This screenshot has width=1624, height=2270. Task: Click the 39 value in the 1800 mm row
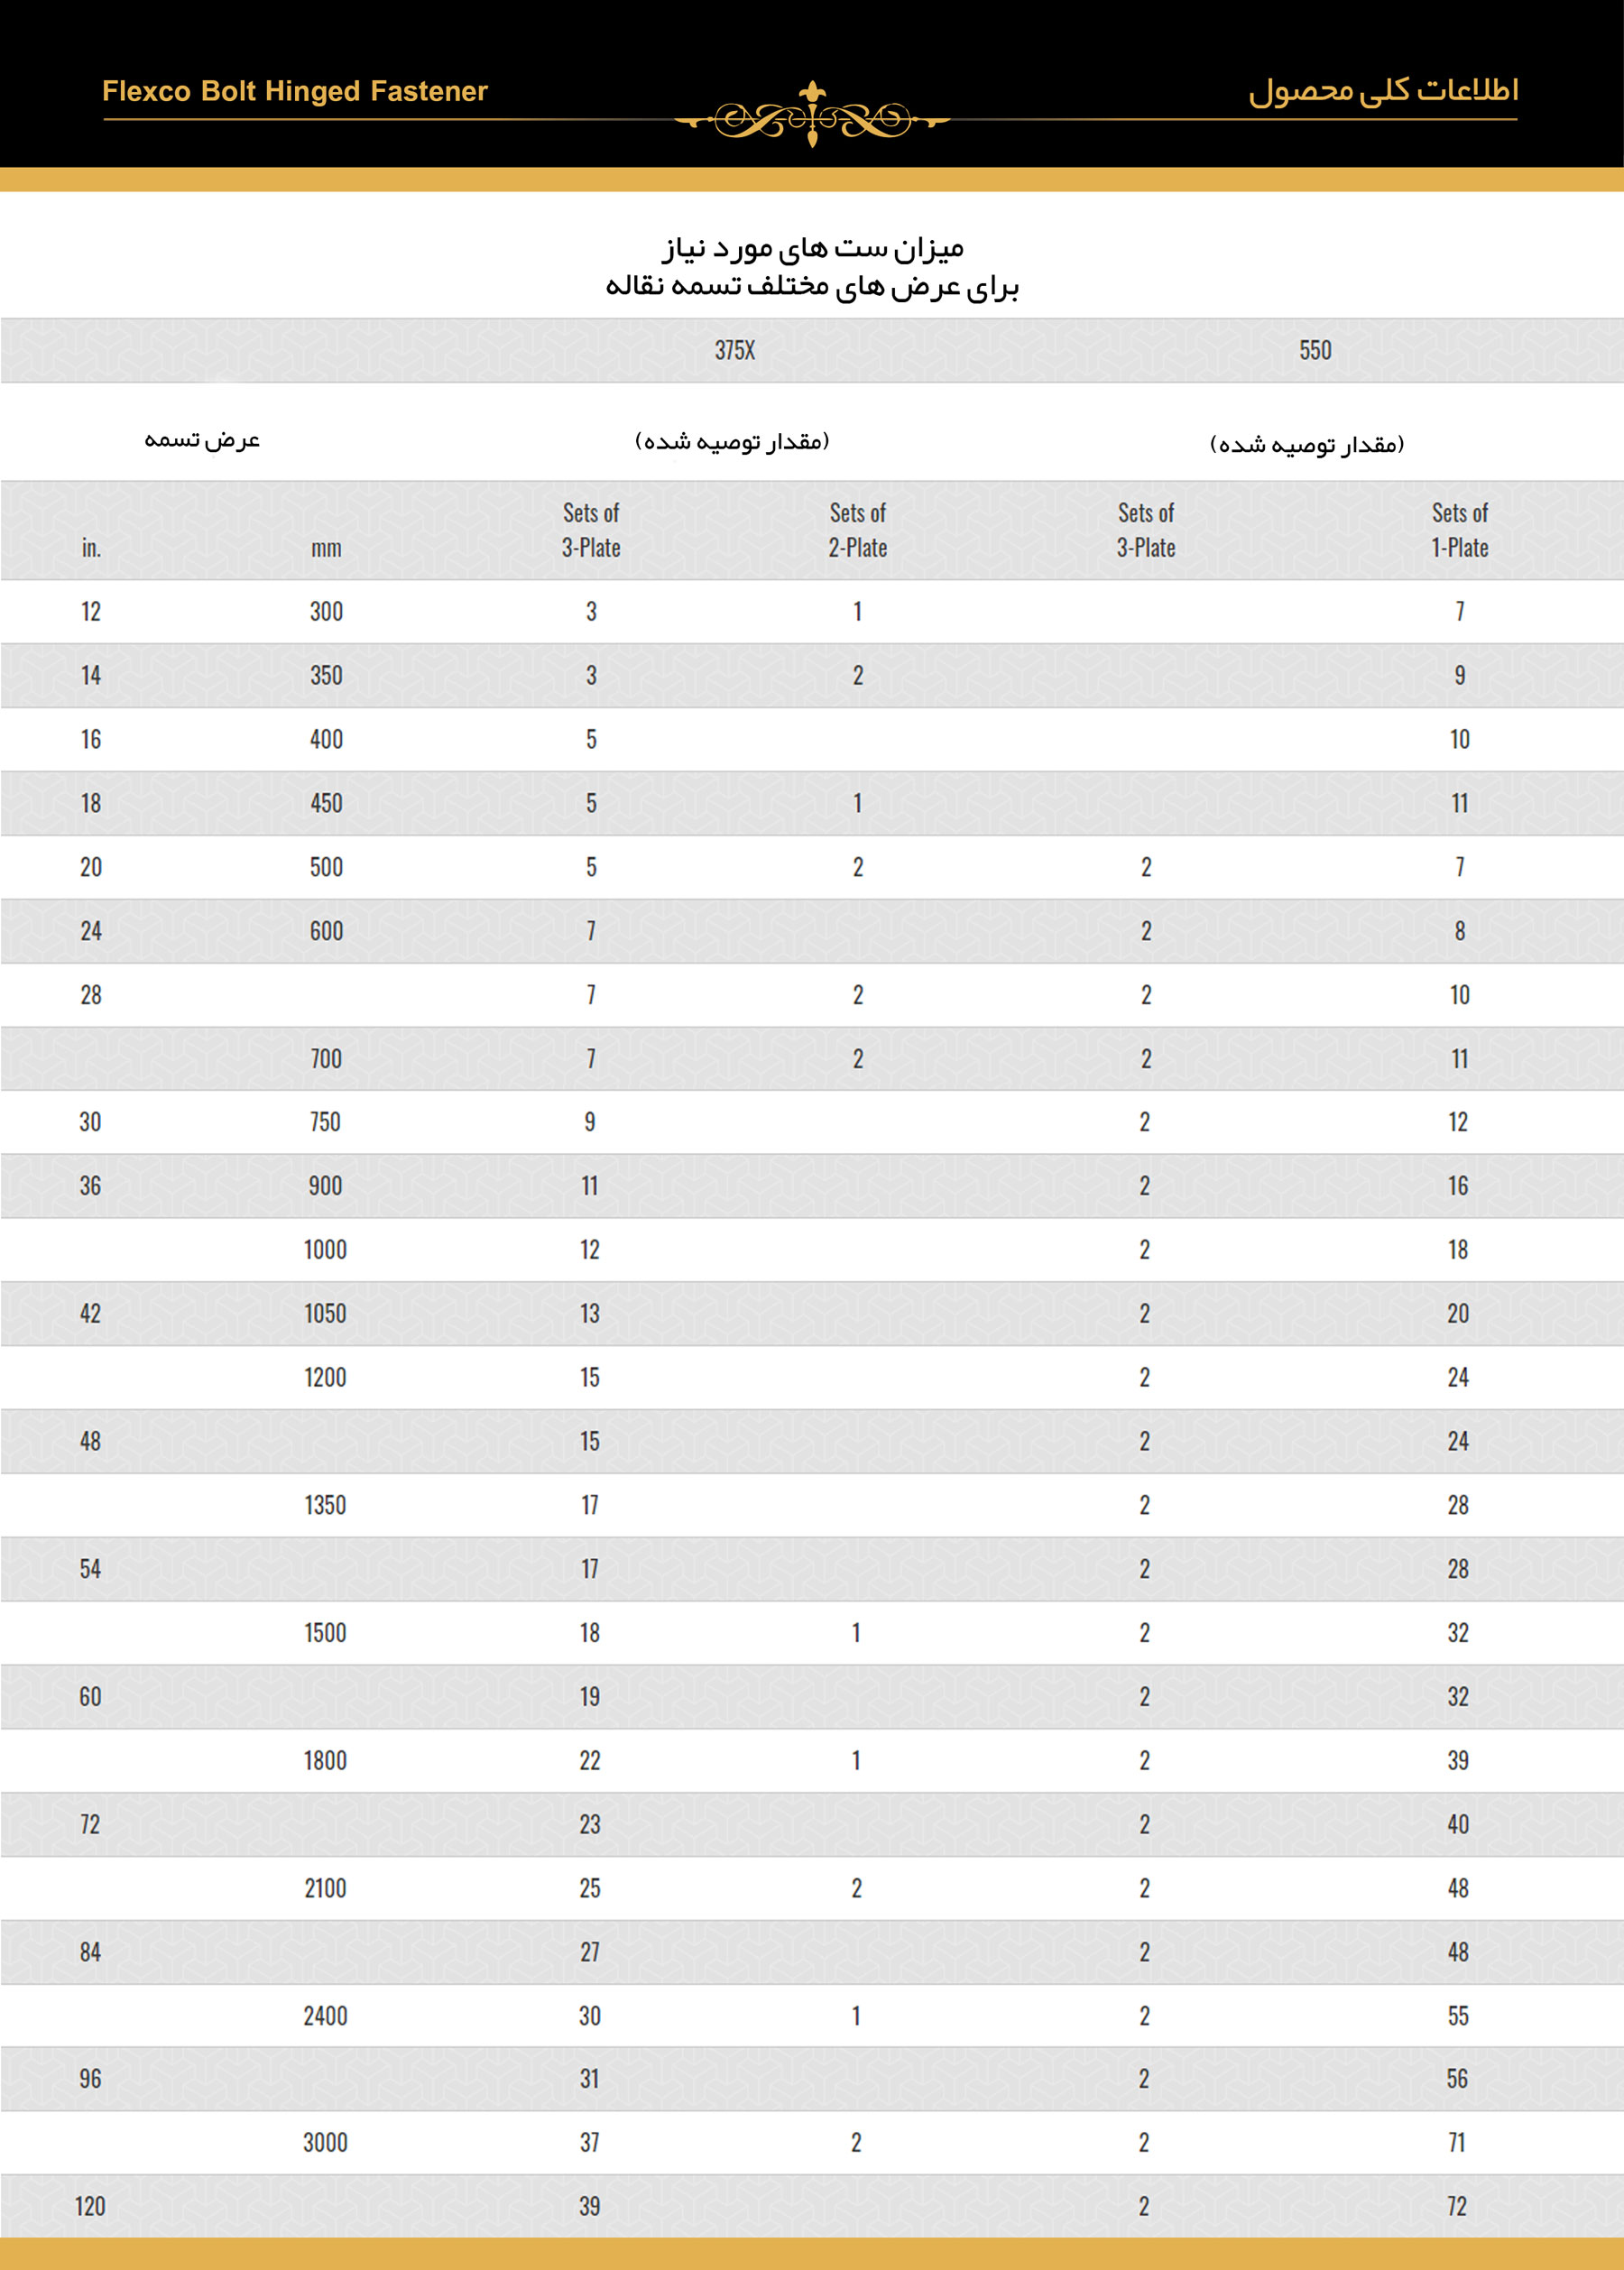pyautogui.click(x=1458, y=1760)
